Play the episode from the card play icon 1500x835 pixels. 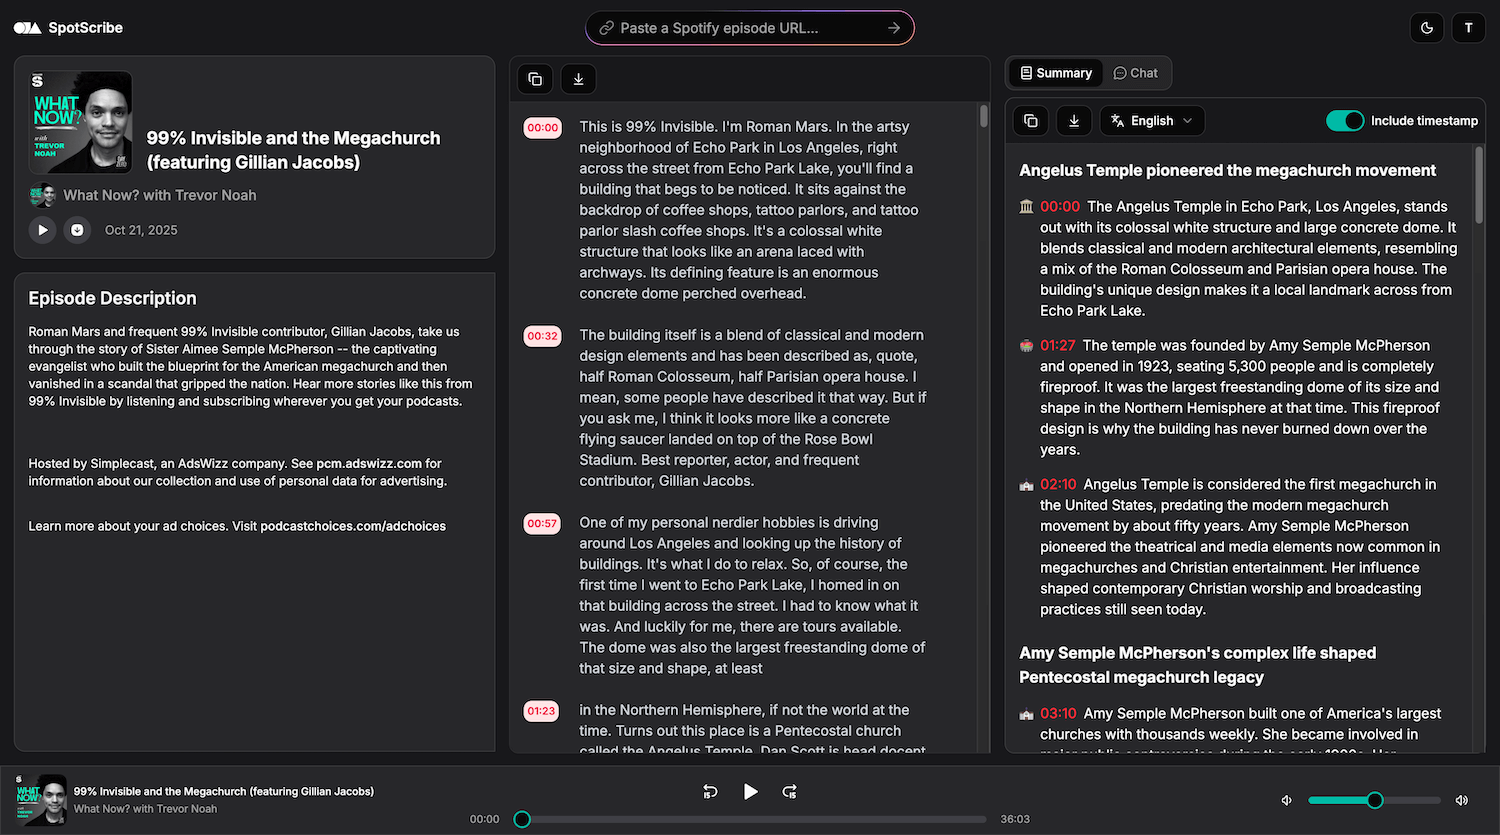42,229
